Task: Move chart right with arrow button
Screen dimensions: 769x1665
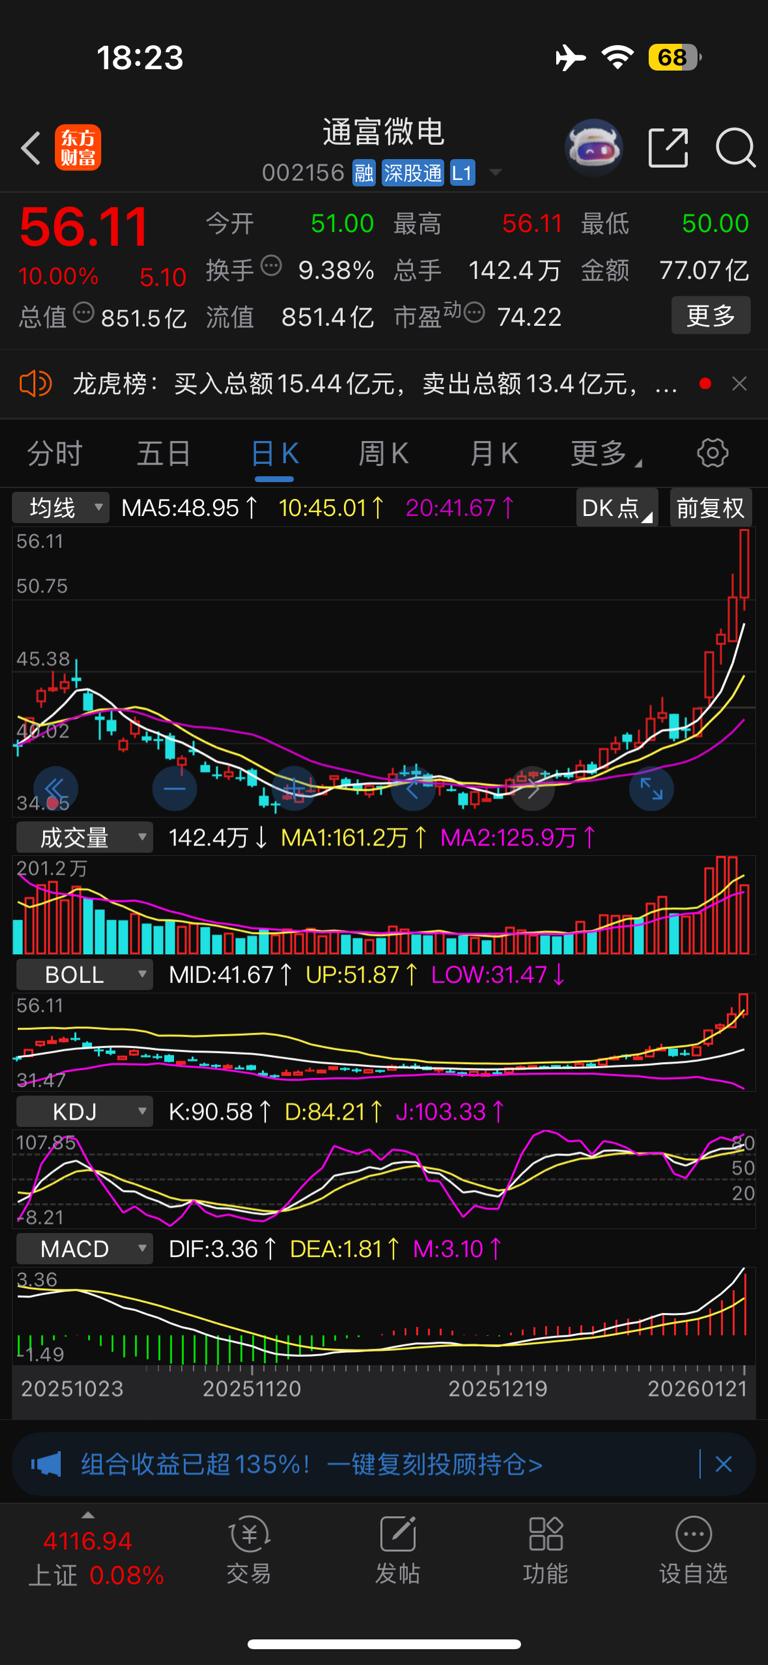Action: click(532, 789)
